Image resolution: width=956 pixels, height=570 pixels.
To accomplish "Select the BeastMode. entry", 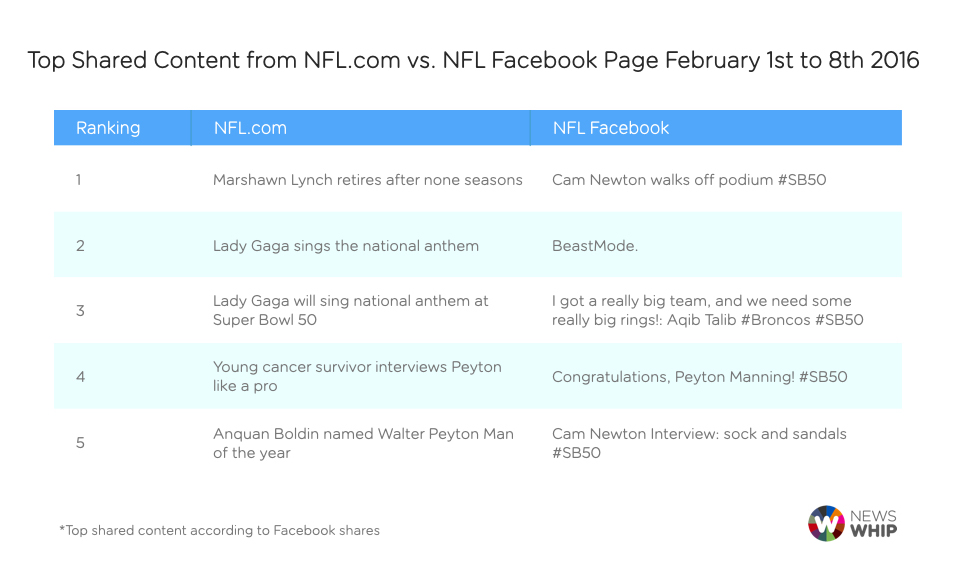I will coord(594,245).
